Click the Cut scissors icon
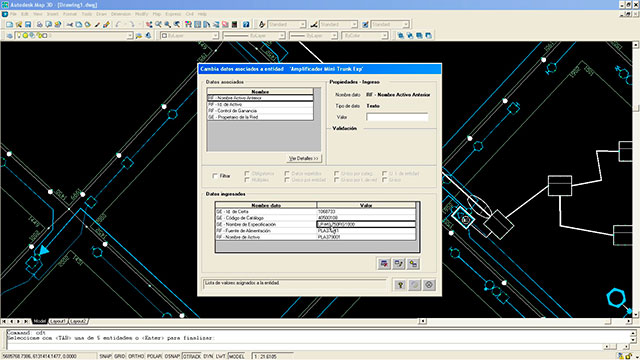Screen dimensions: 640x360 coord(69,24)
